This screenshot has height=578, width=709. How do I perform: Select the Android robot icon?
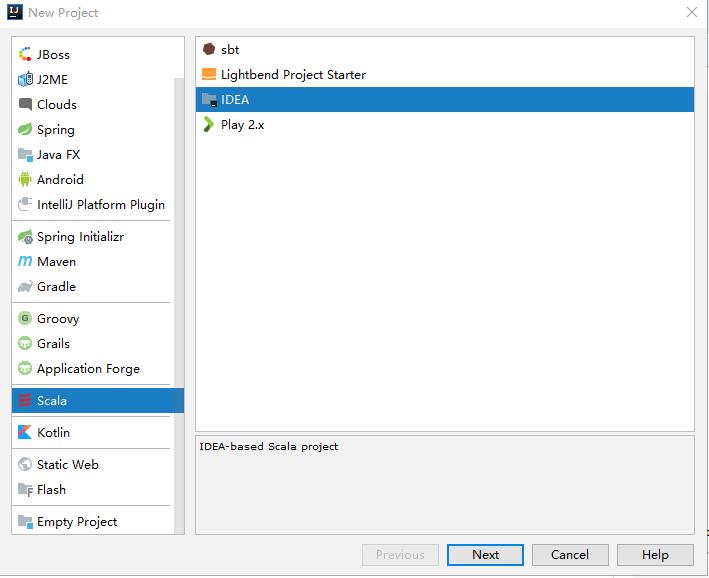(26, 180)
